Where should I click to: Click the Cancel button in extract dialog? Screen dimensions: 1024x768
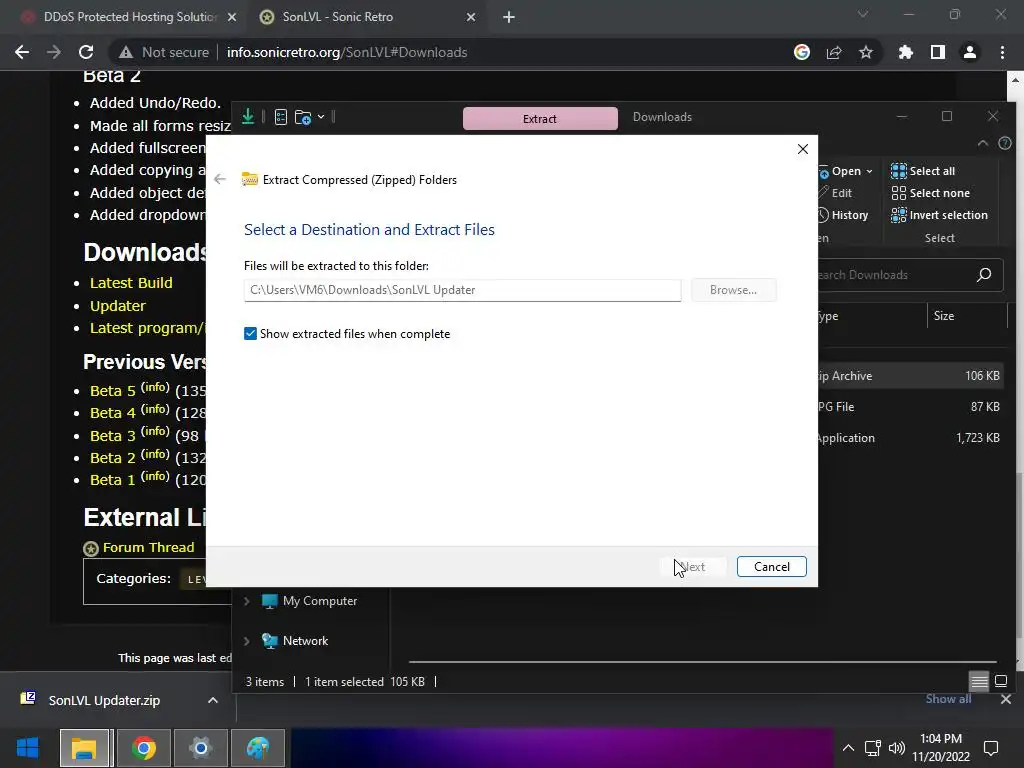(x=771, y=566)
